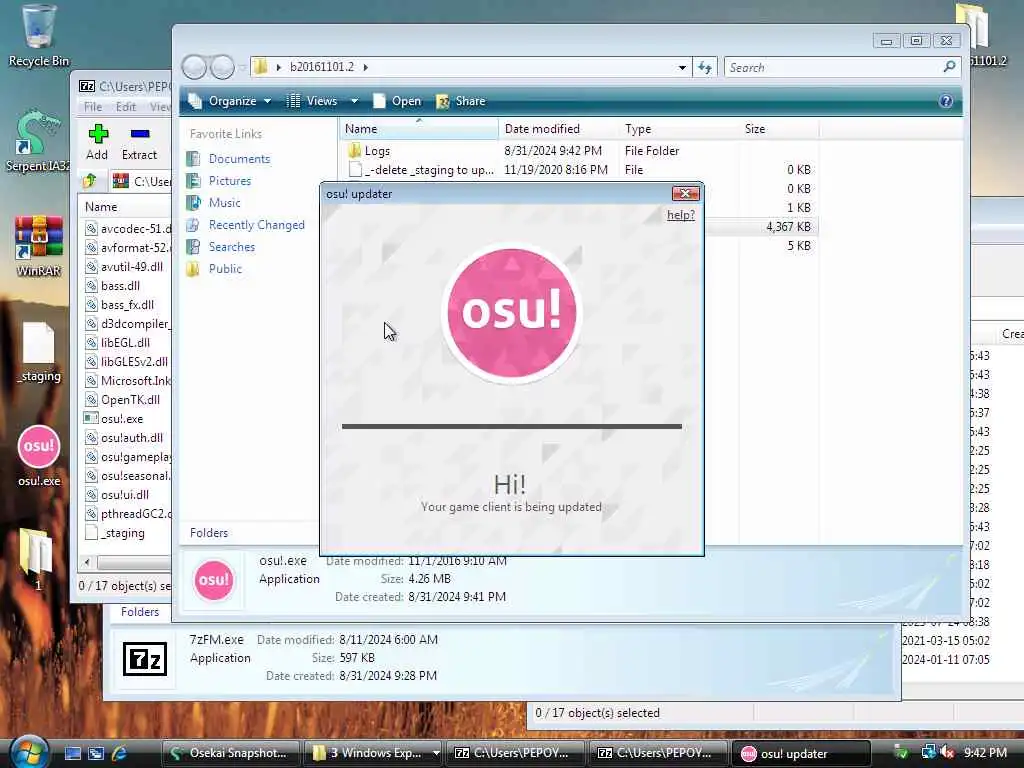Sort by Name column in Explorer
1024x768 pixels.
tap(419, 129)
